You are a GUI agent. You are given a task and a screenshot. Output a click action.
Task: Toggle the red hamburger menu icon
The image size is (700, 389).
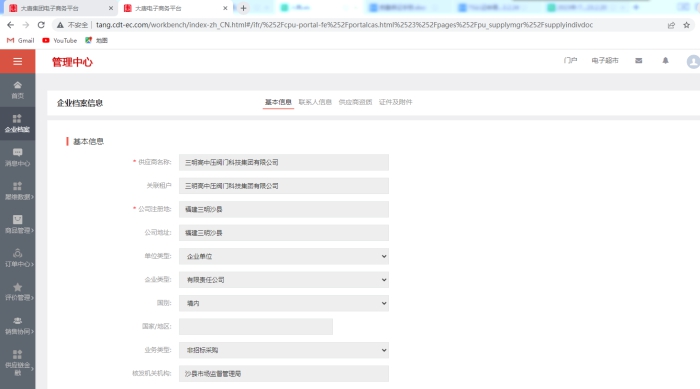17,62
